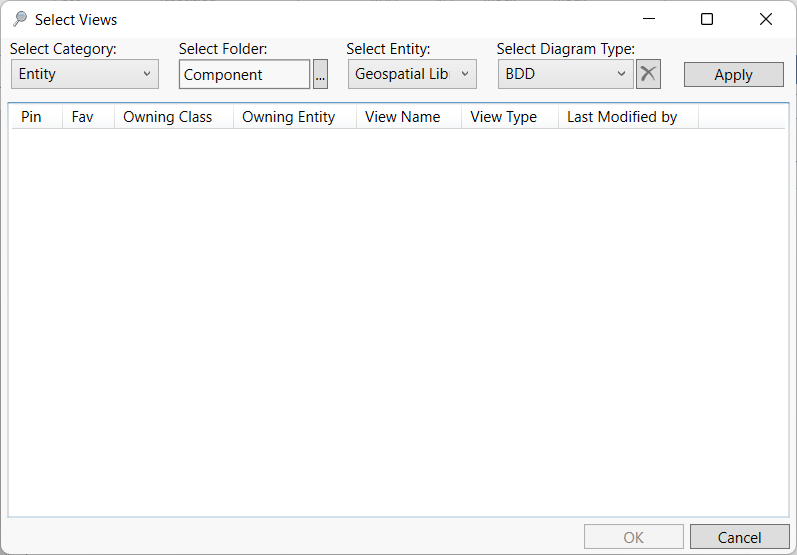This screenshot has height=555, width=797.
Task: Open the Select Entity dropdown
Action: point(412,74)
